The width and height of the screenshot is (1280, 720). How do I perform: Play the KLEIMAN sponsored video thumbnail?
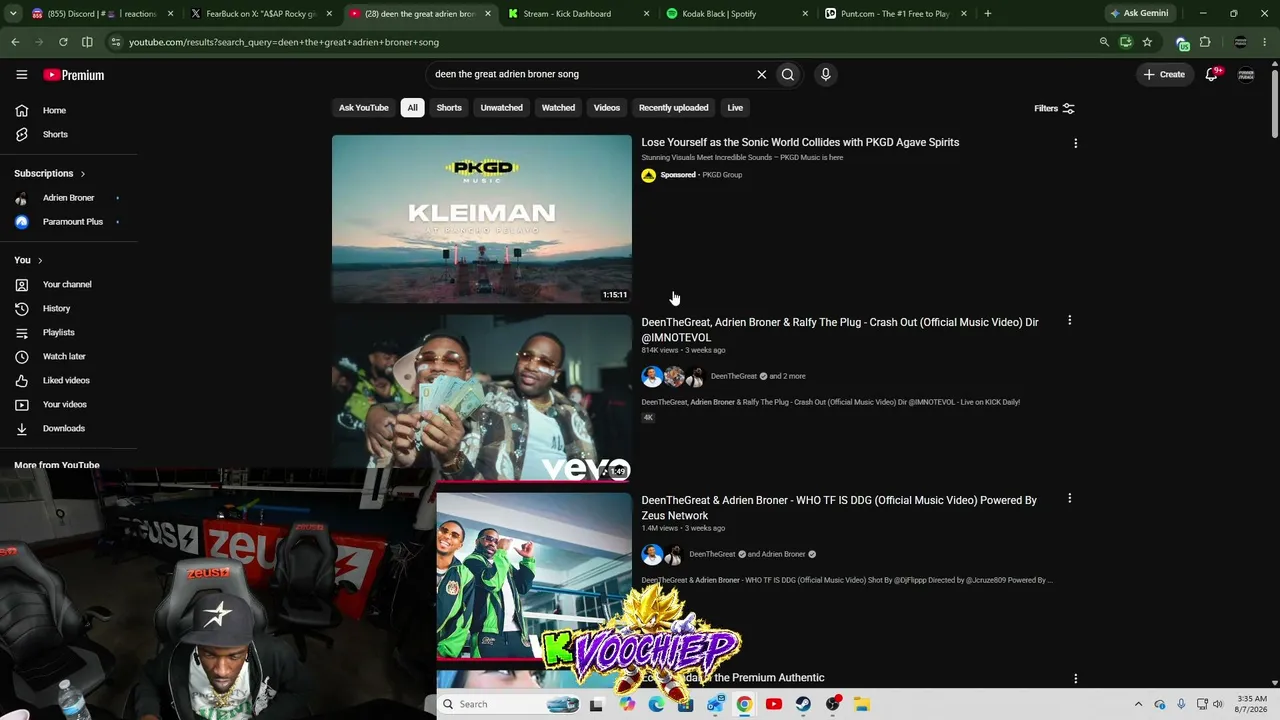click(482, 219)
